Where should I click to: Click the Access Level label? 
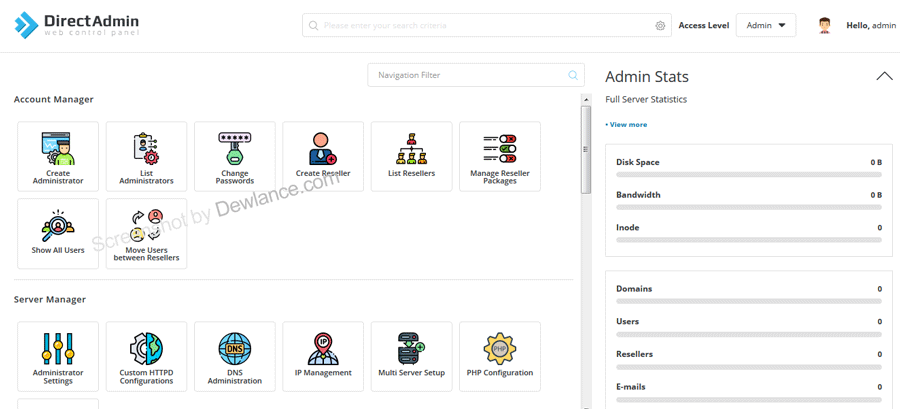click(x=704, y=25)
